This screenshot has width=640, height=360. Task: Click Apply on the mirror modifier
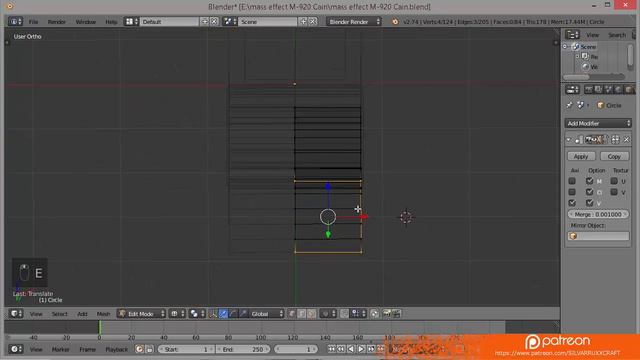[581, 156]
